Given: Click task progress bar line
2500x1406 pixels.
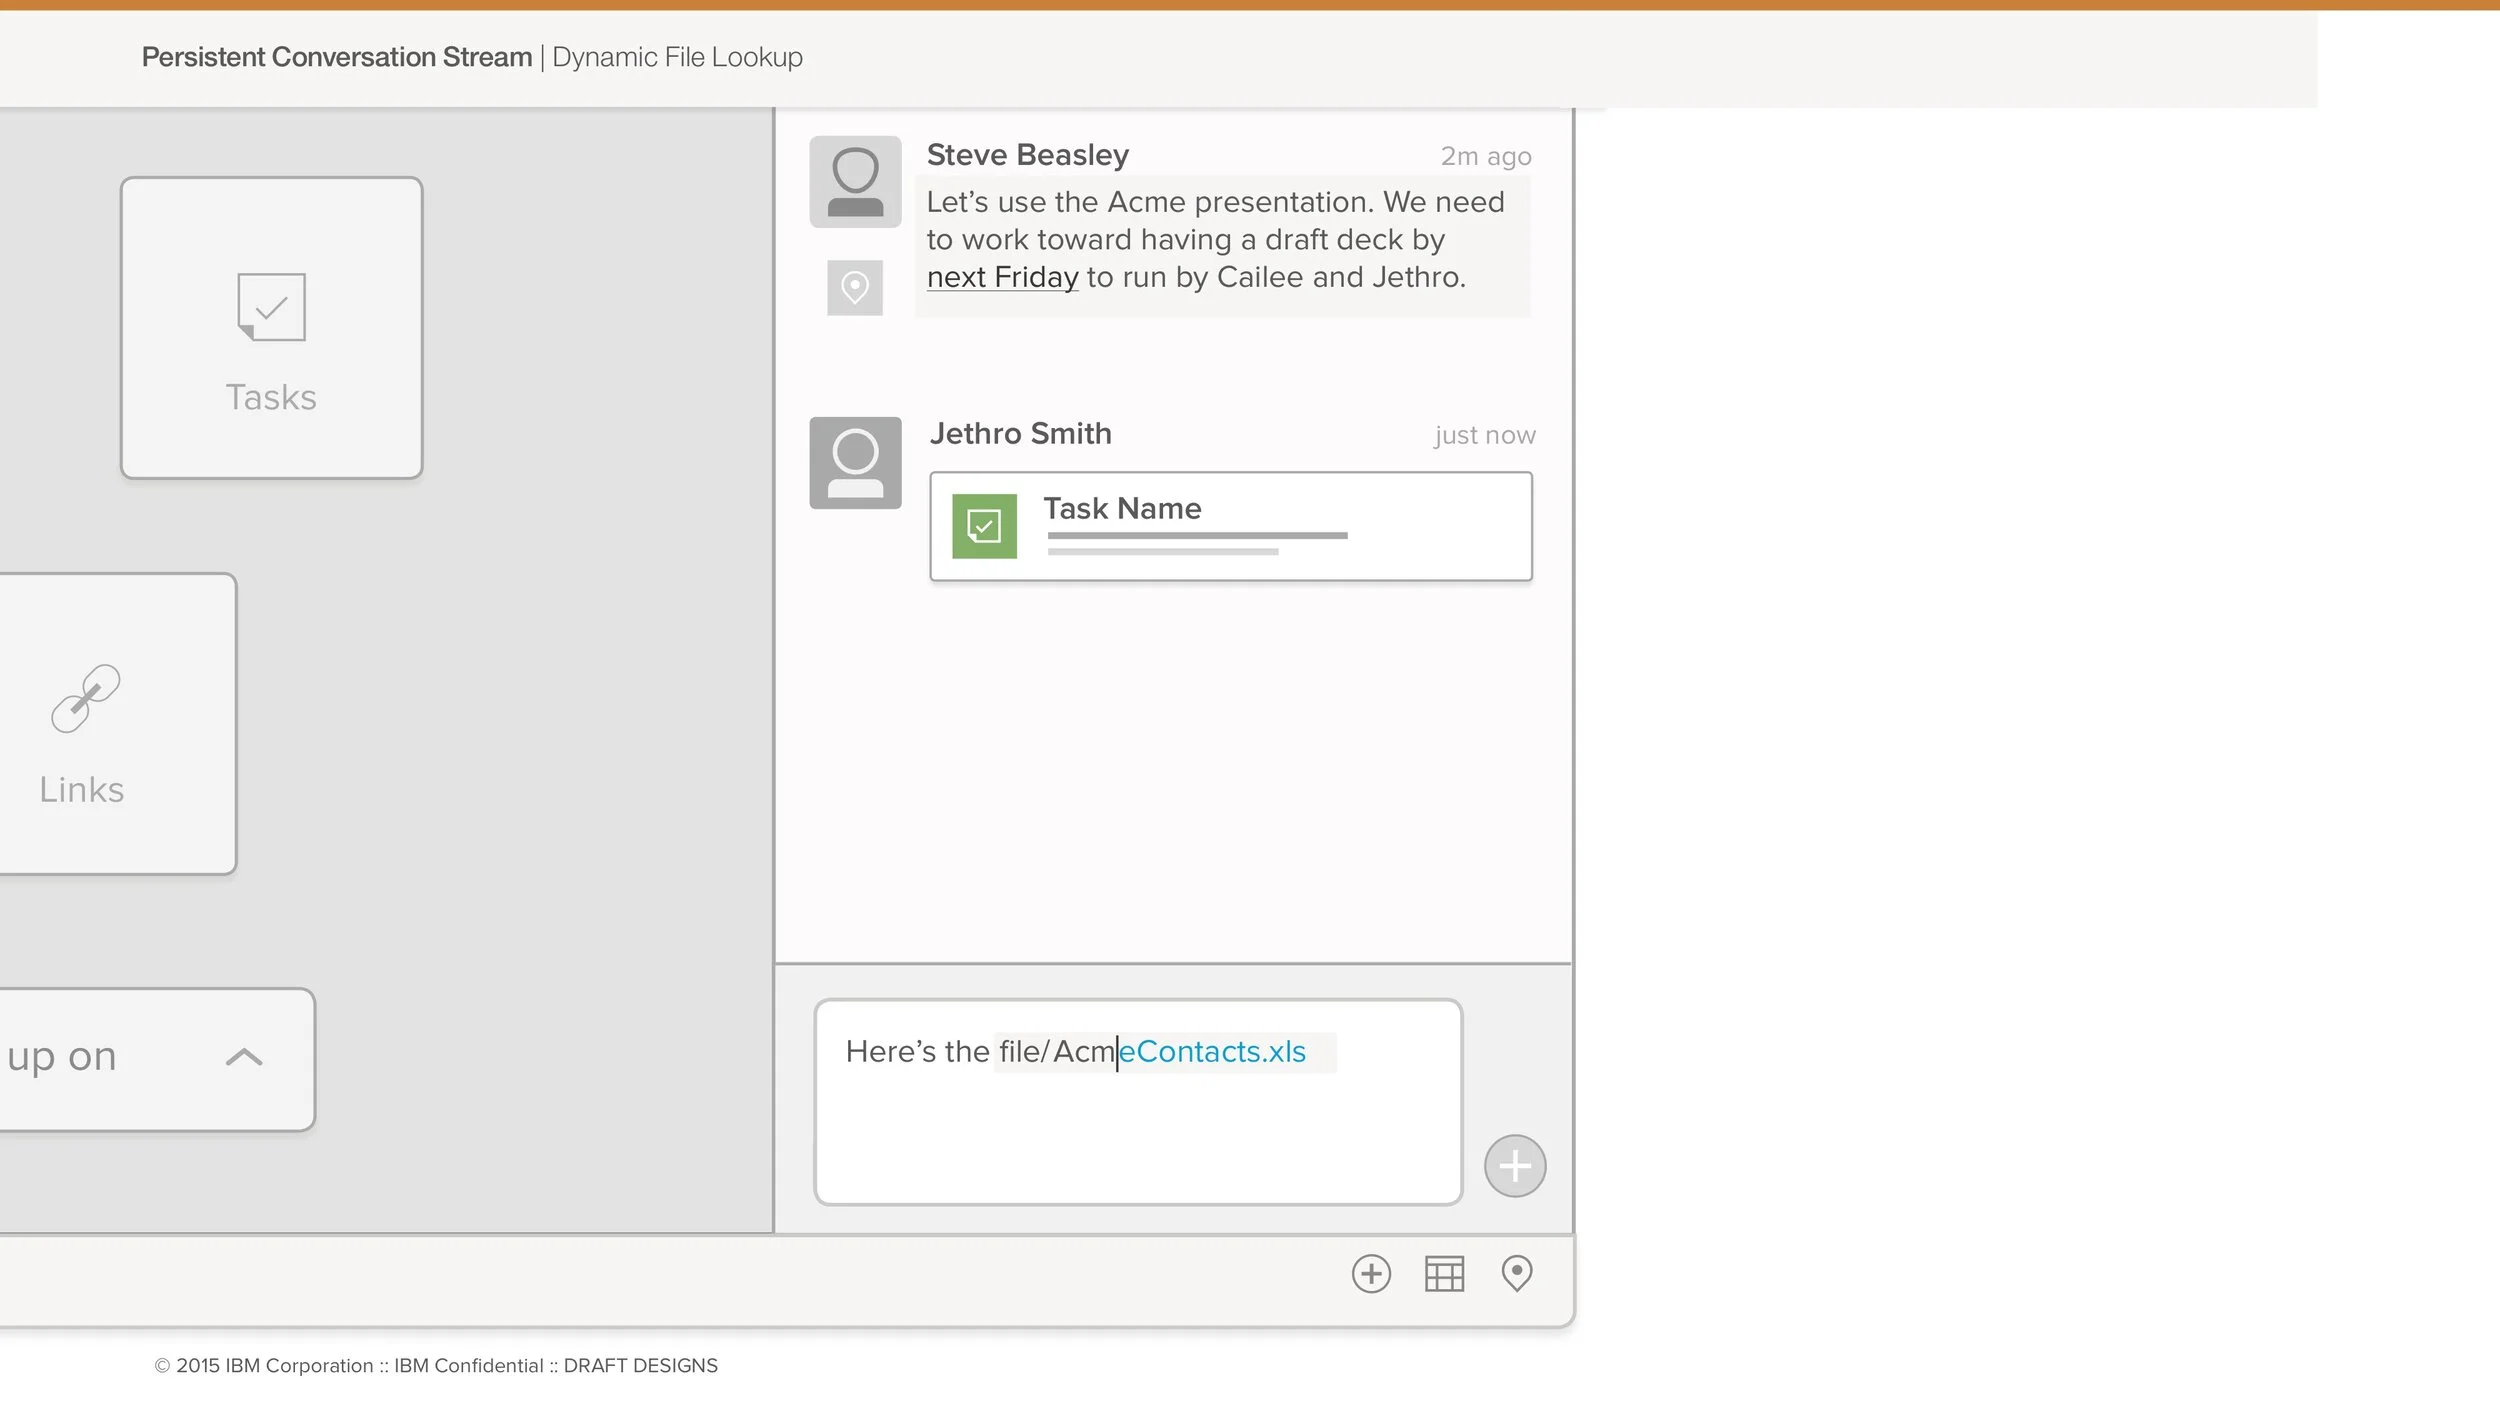Looking at the screenshot, I should (x=1197, y=536).
